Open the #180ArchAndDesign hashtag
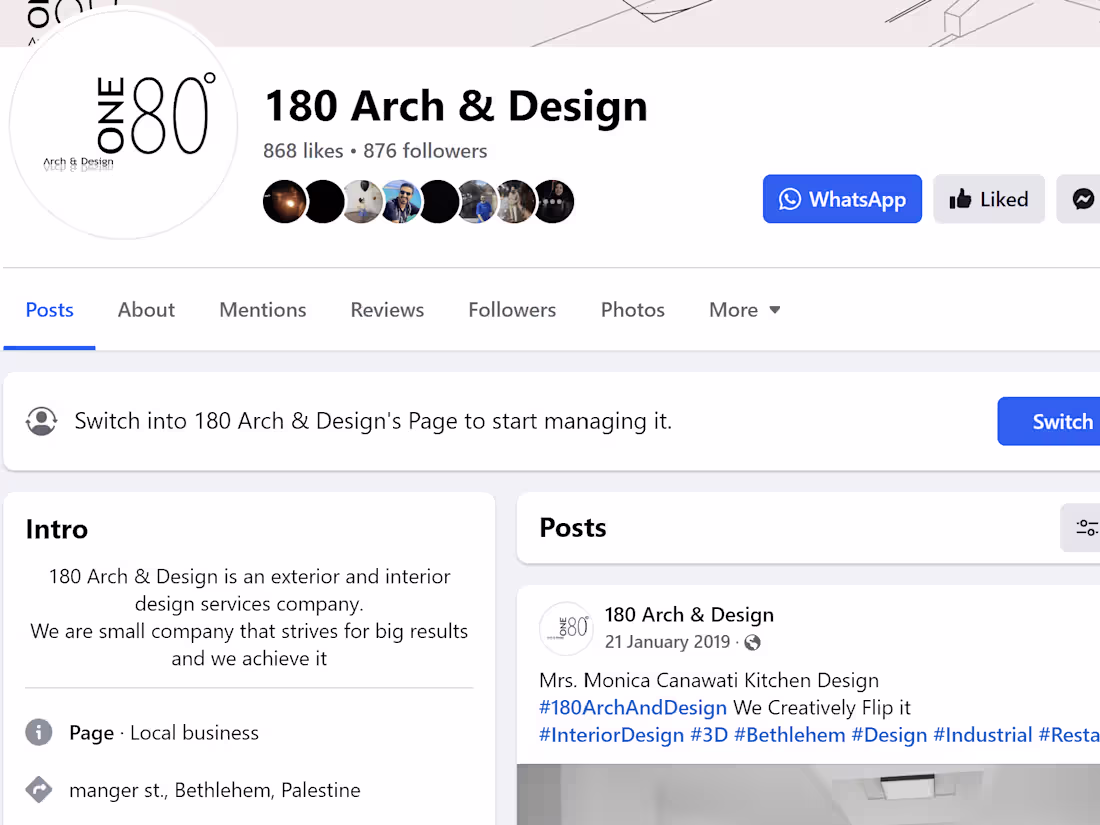Screen dimensions: 1100x825 coord(633,707)
